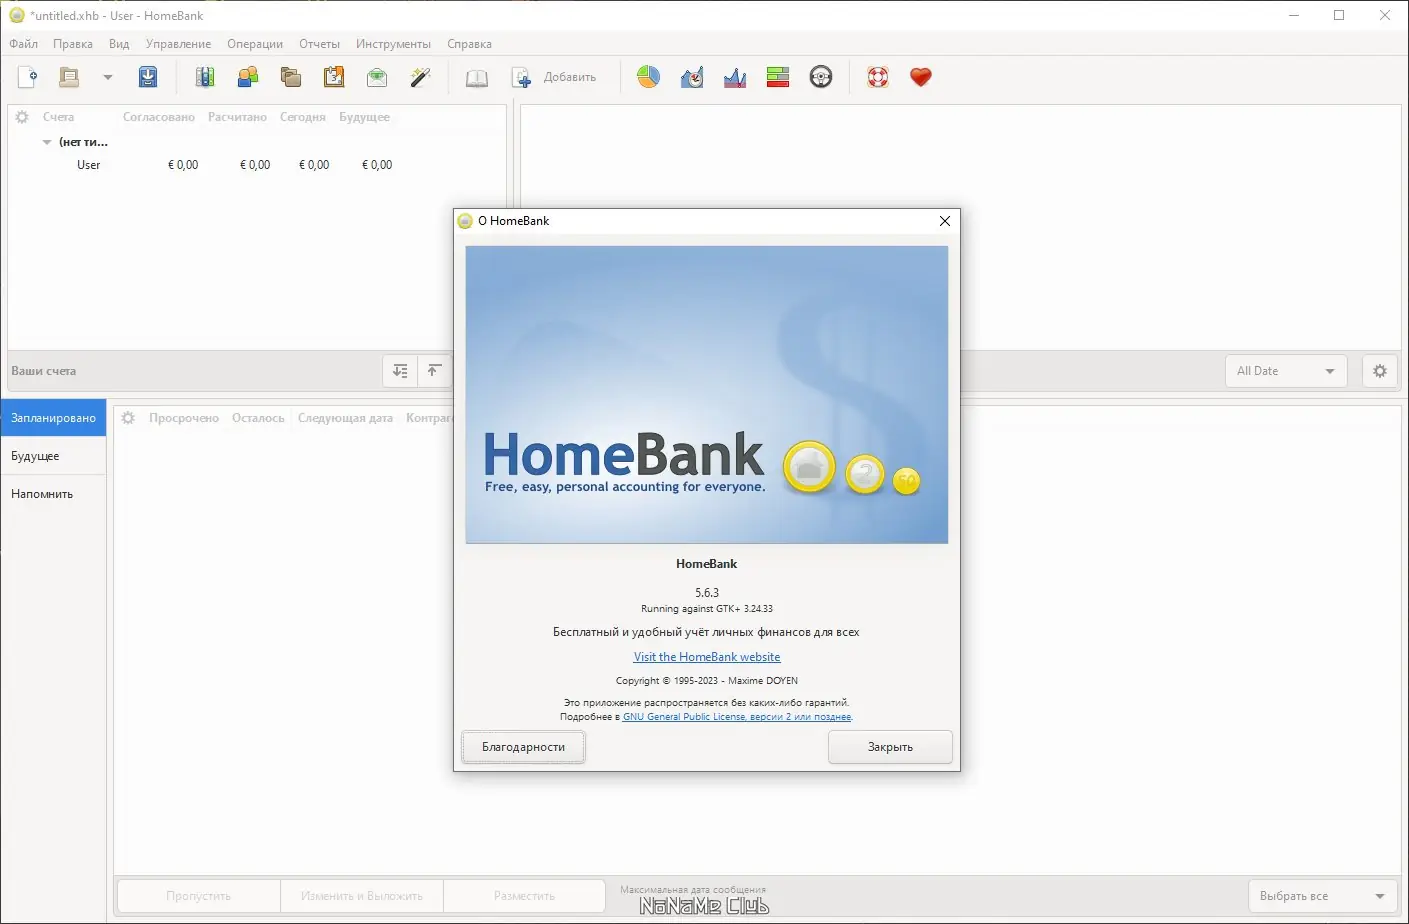Open the Visit the HomeBank website link
Viewport: 1409px width, 924px height.
pyautogui.click(x=707, y=657)
